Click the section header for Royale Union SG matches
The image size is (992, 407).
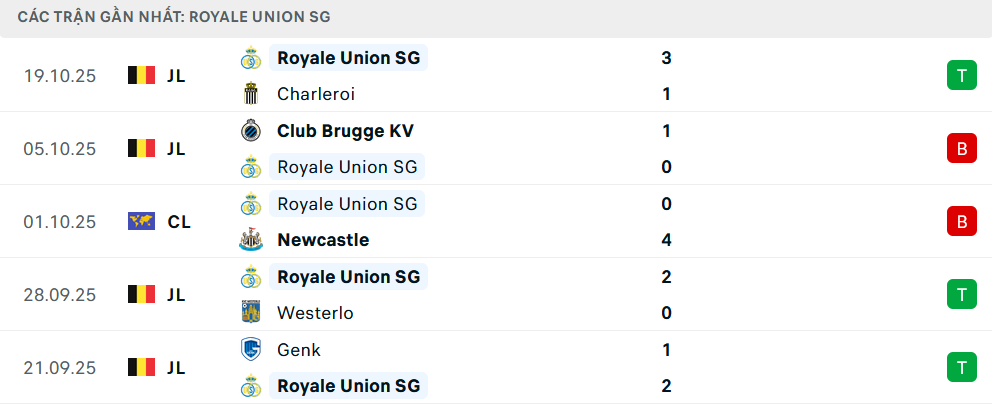tap(175, 17)
